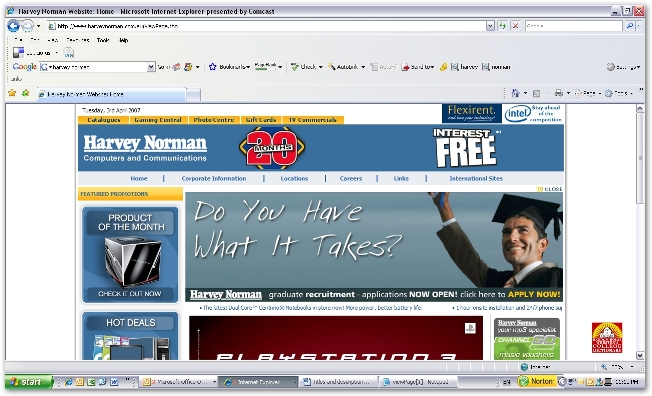This screenshot has height=396, width=652.
Task: Open Google Toolbar Settings dropdown
Action: tap(623, 67)
